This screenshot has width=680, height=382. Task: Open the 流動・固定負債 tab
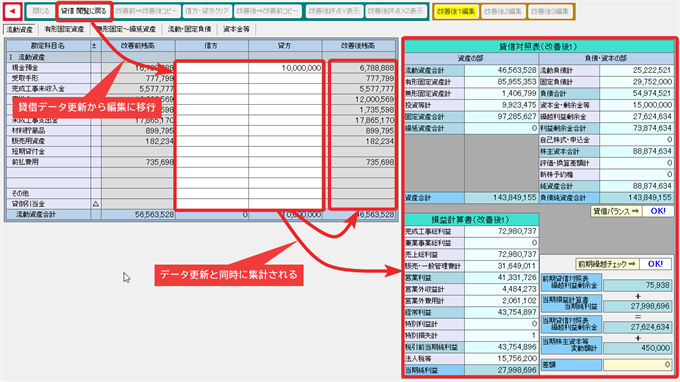pos(190,29)
